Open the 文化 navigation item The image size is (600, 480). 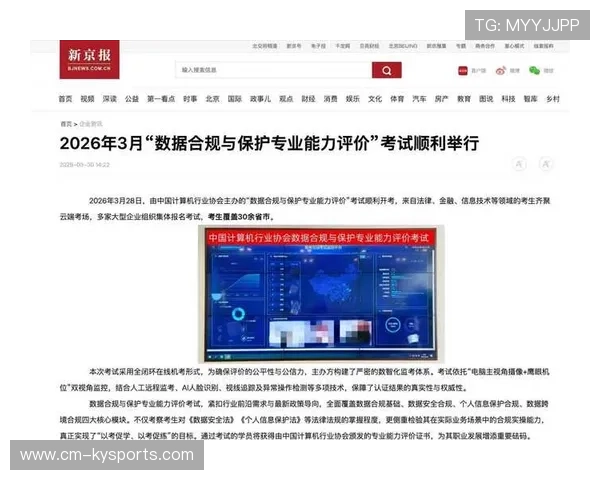pyautogui.click(x=375, y=99)
